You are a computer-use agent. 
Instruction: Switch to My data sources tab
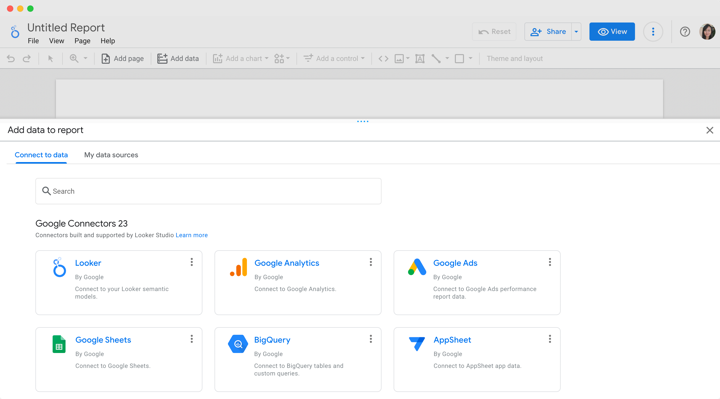click(x=111, y=155)
